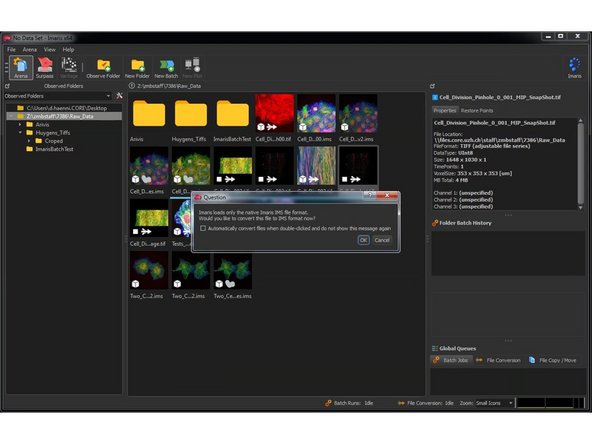
Task: Open the Zoom Small Icons dropdown
Action: point(494,403)
